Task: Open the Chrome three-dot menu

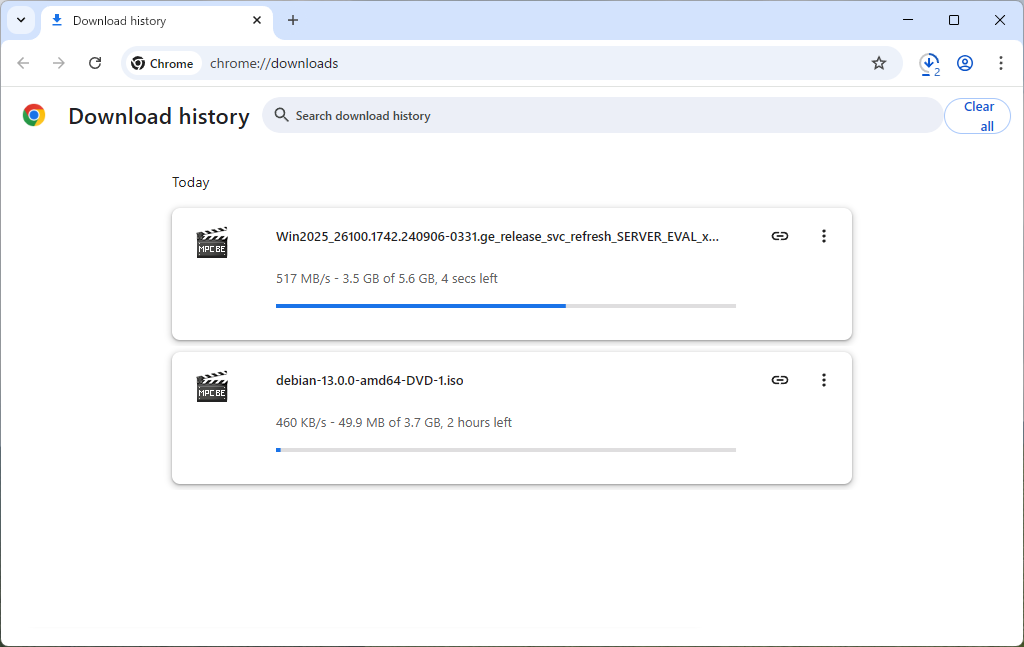Action: tap(1000, 63)
